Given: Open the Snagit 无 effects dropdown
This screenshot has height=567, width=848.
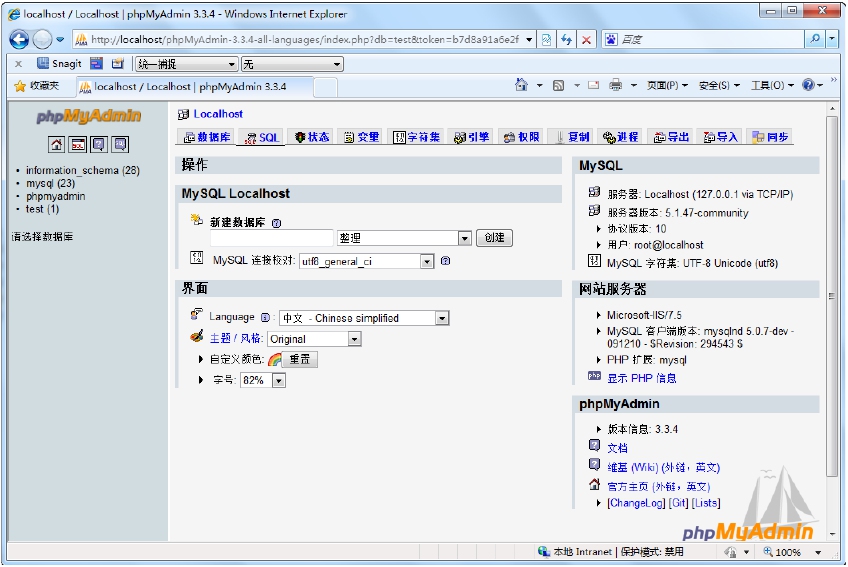Looking at the screenshot, I should [x=292, y=64].
